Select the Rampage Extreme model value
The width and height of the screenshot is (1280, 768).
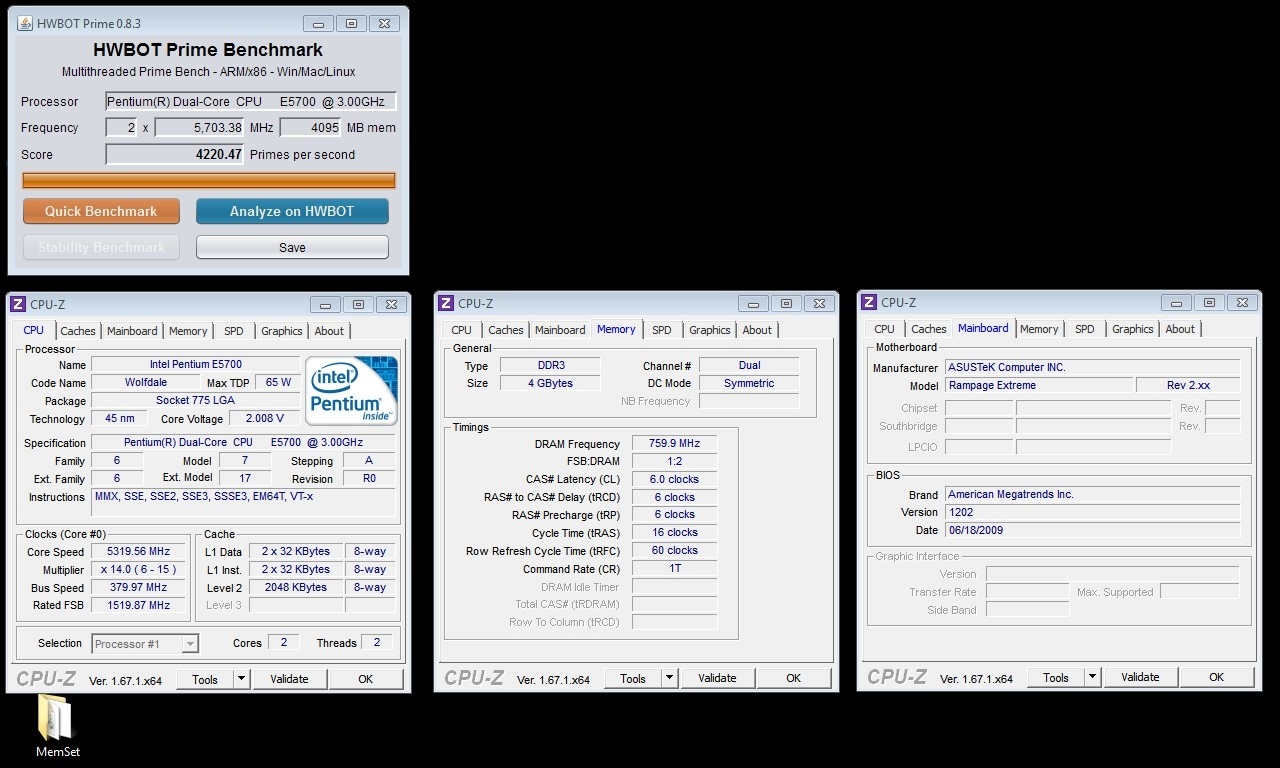[x=1039, y=385]
